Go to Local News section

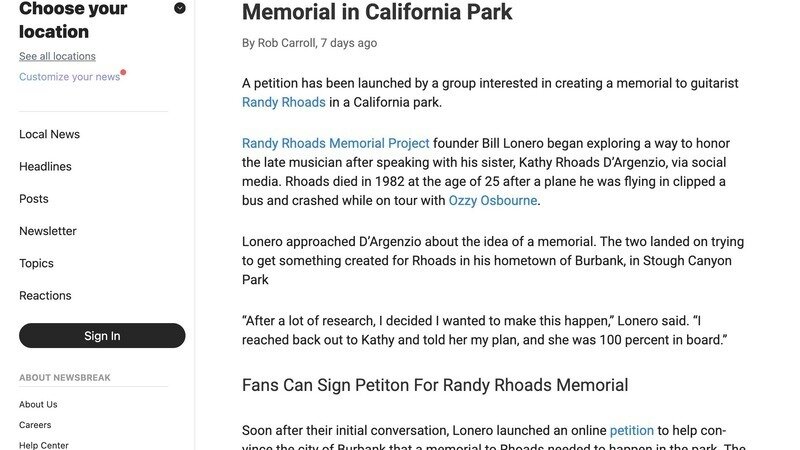(49, 134)
